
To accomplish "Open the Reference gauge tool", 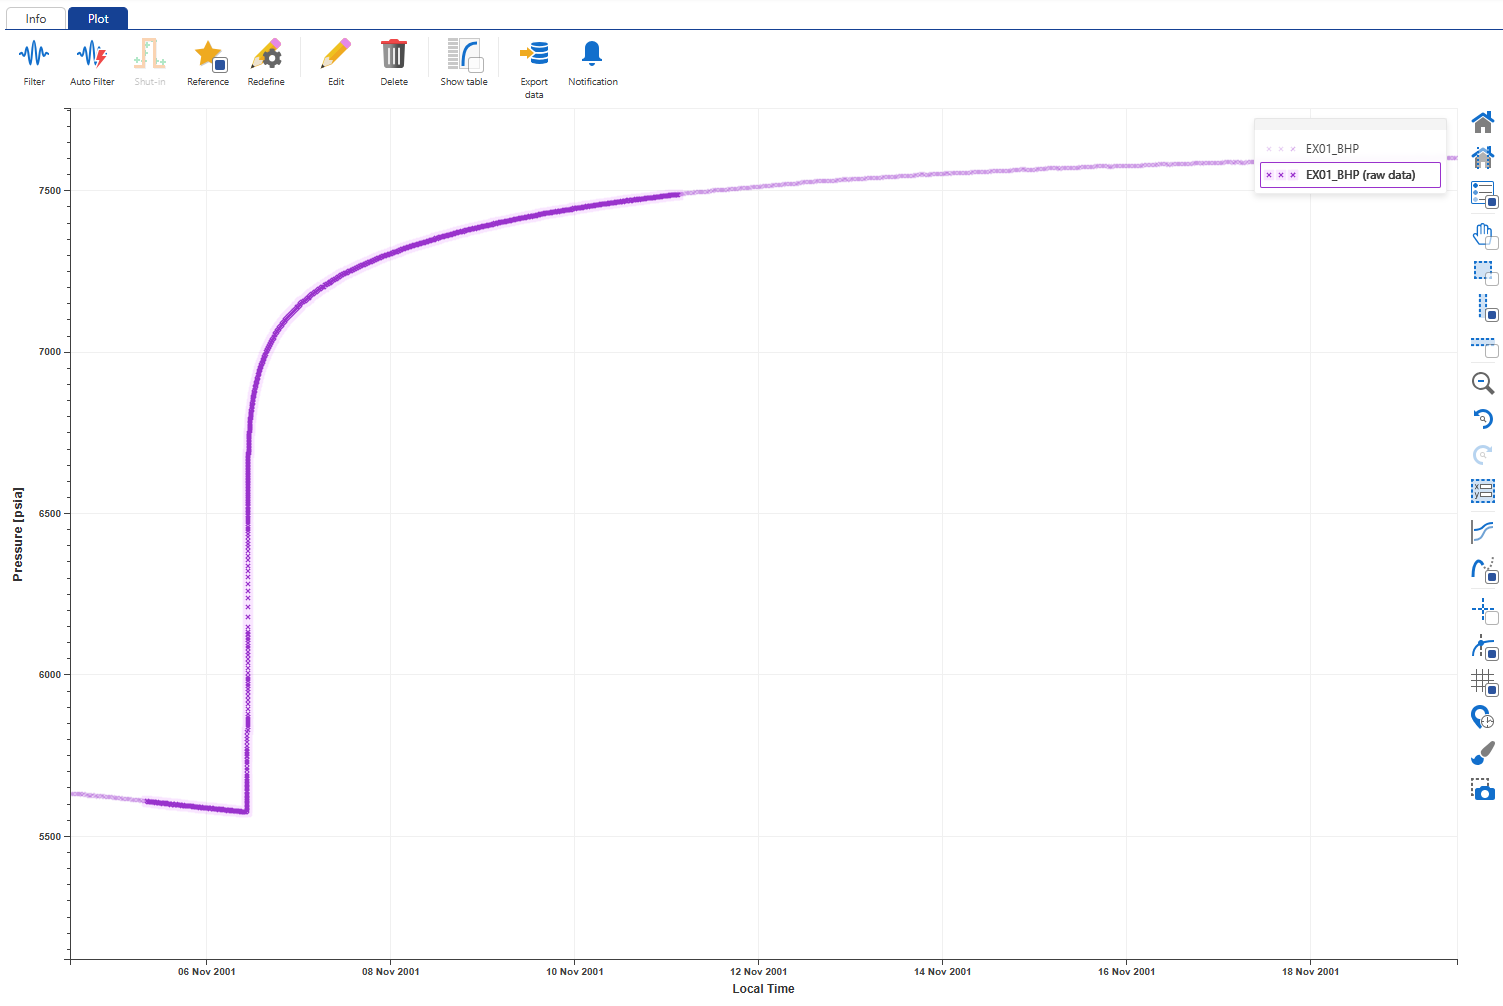I will coord(208,60).
